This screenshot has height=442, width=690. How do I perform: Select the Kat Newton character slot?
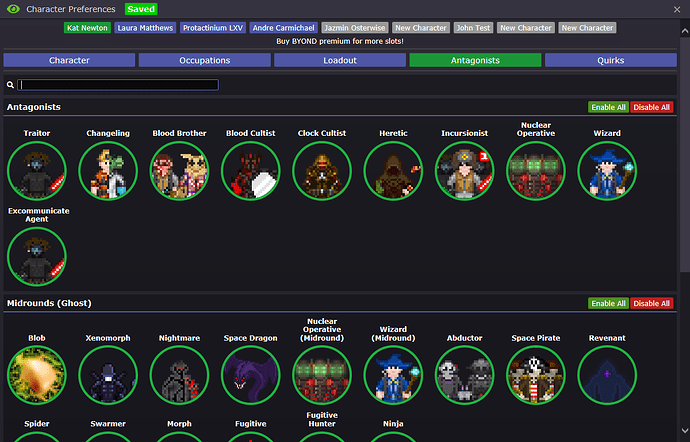click(x=87, y=28)
